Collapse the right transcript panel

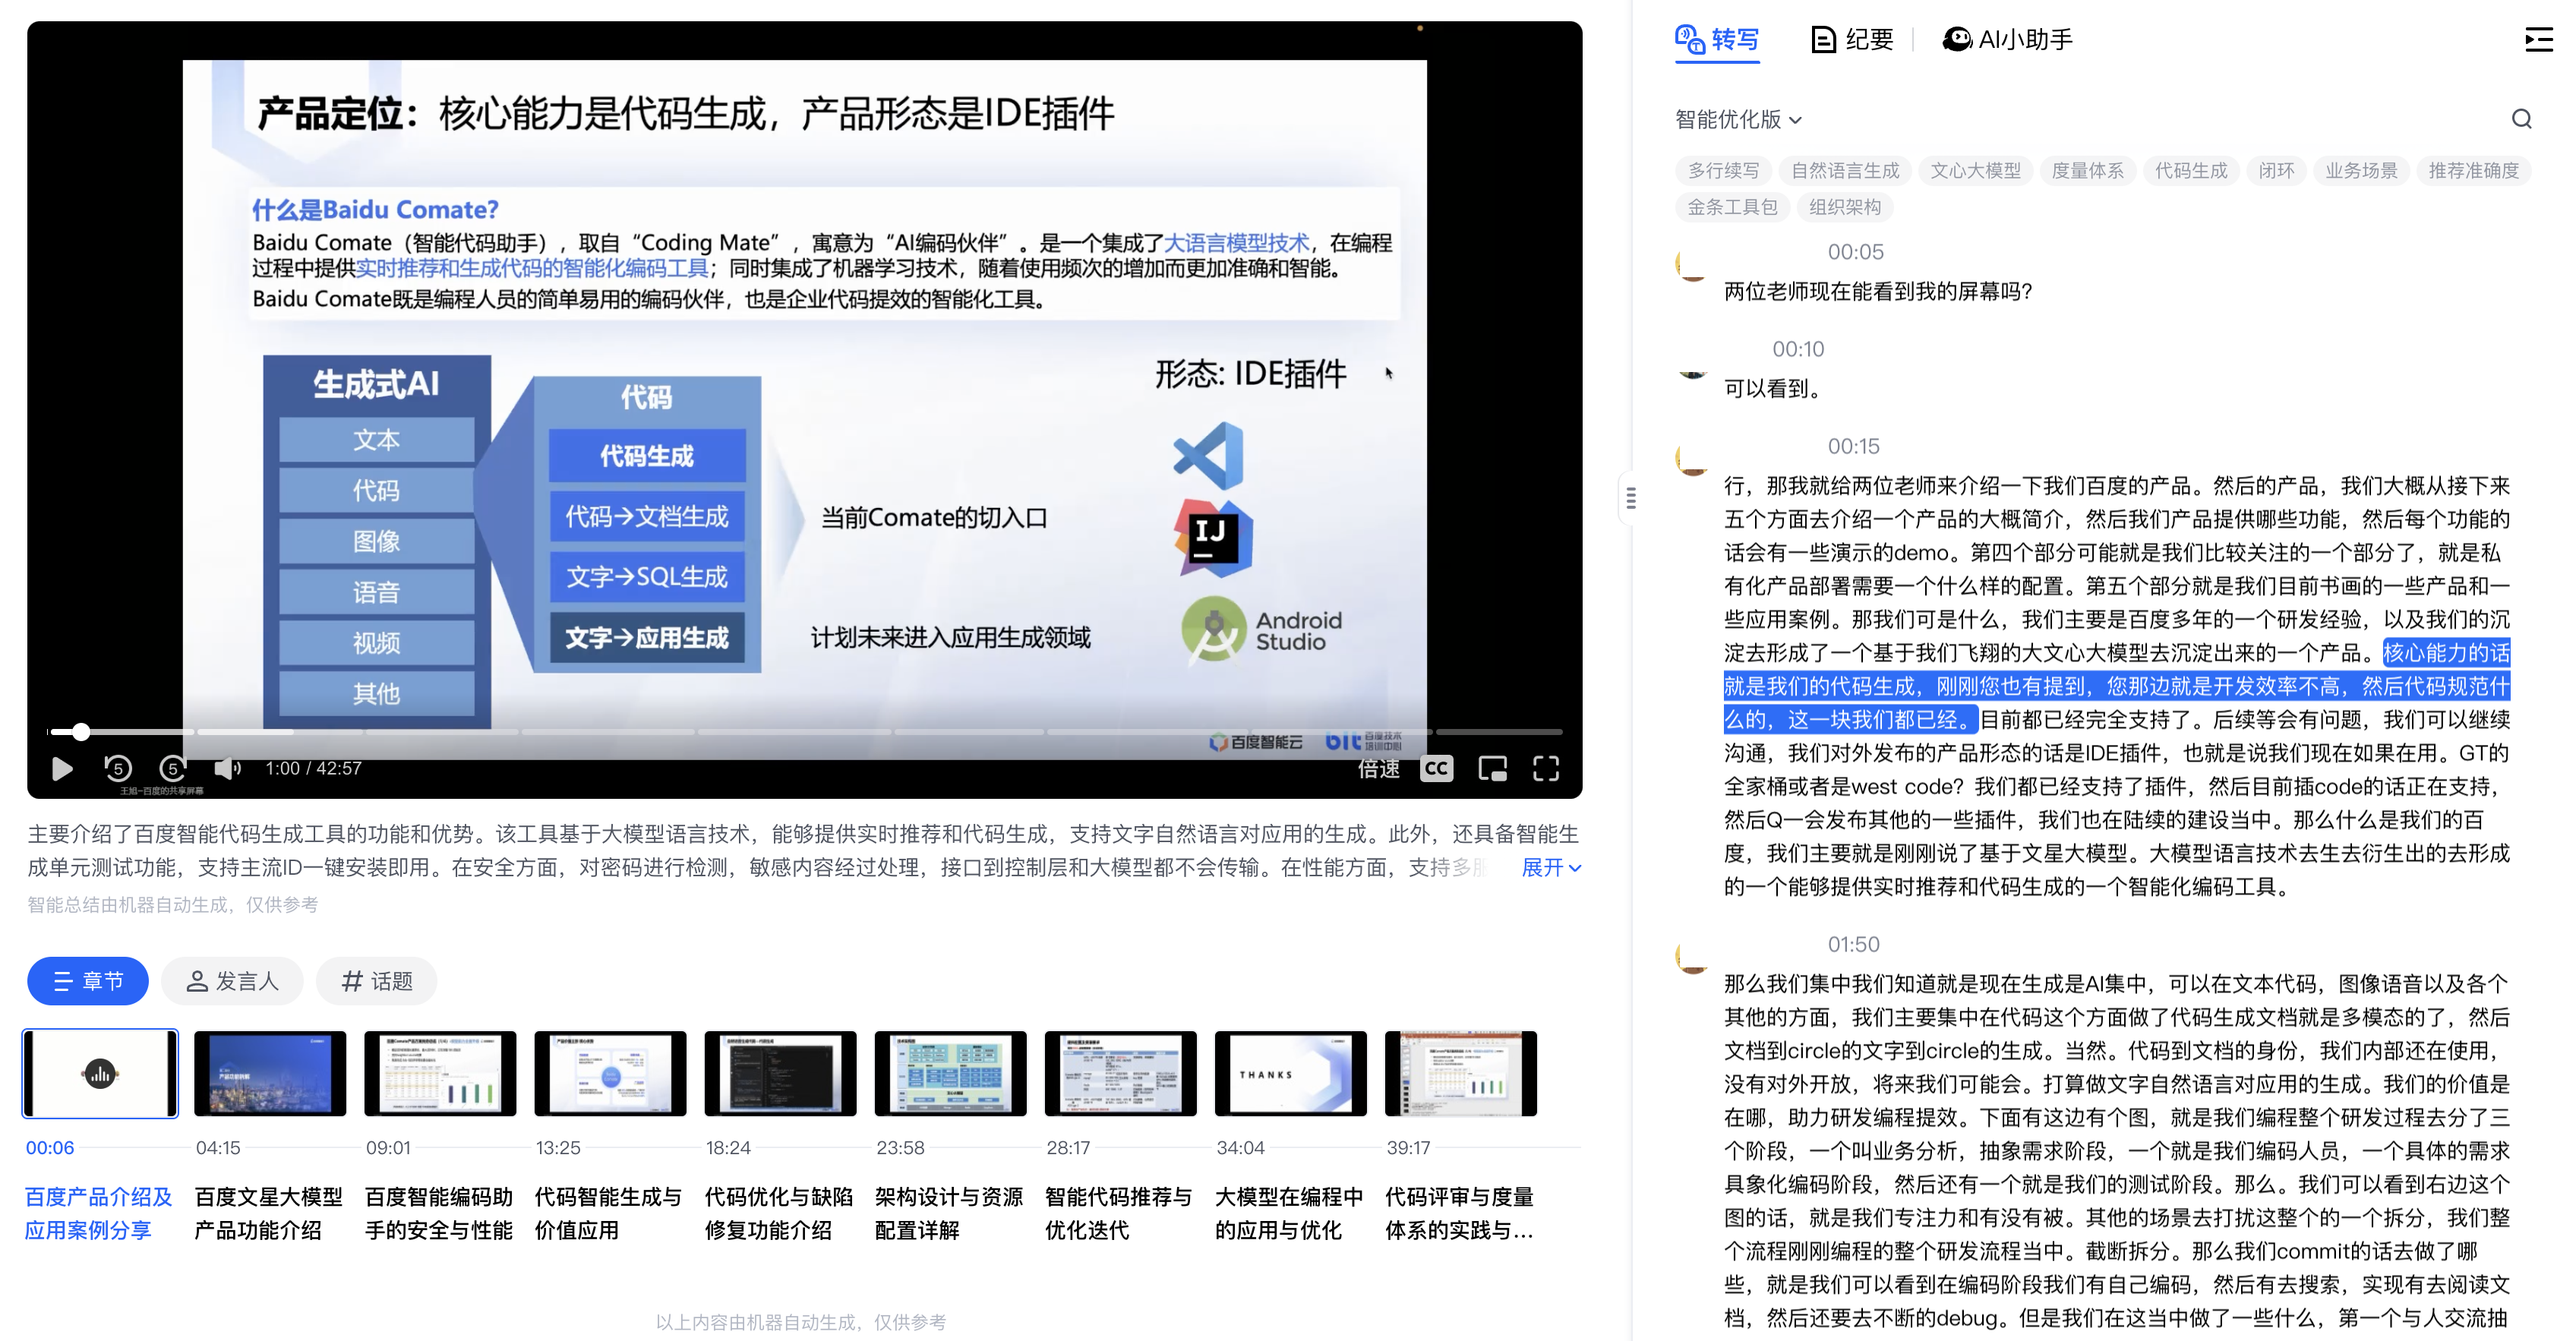pos(2538,40)
